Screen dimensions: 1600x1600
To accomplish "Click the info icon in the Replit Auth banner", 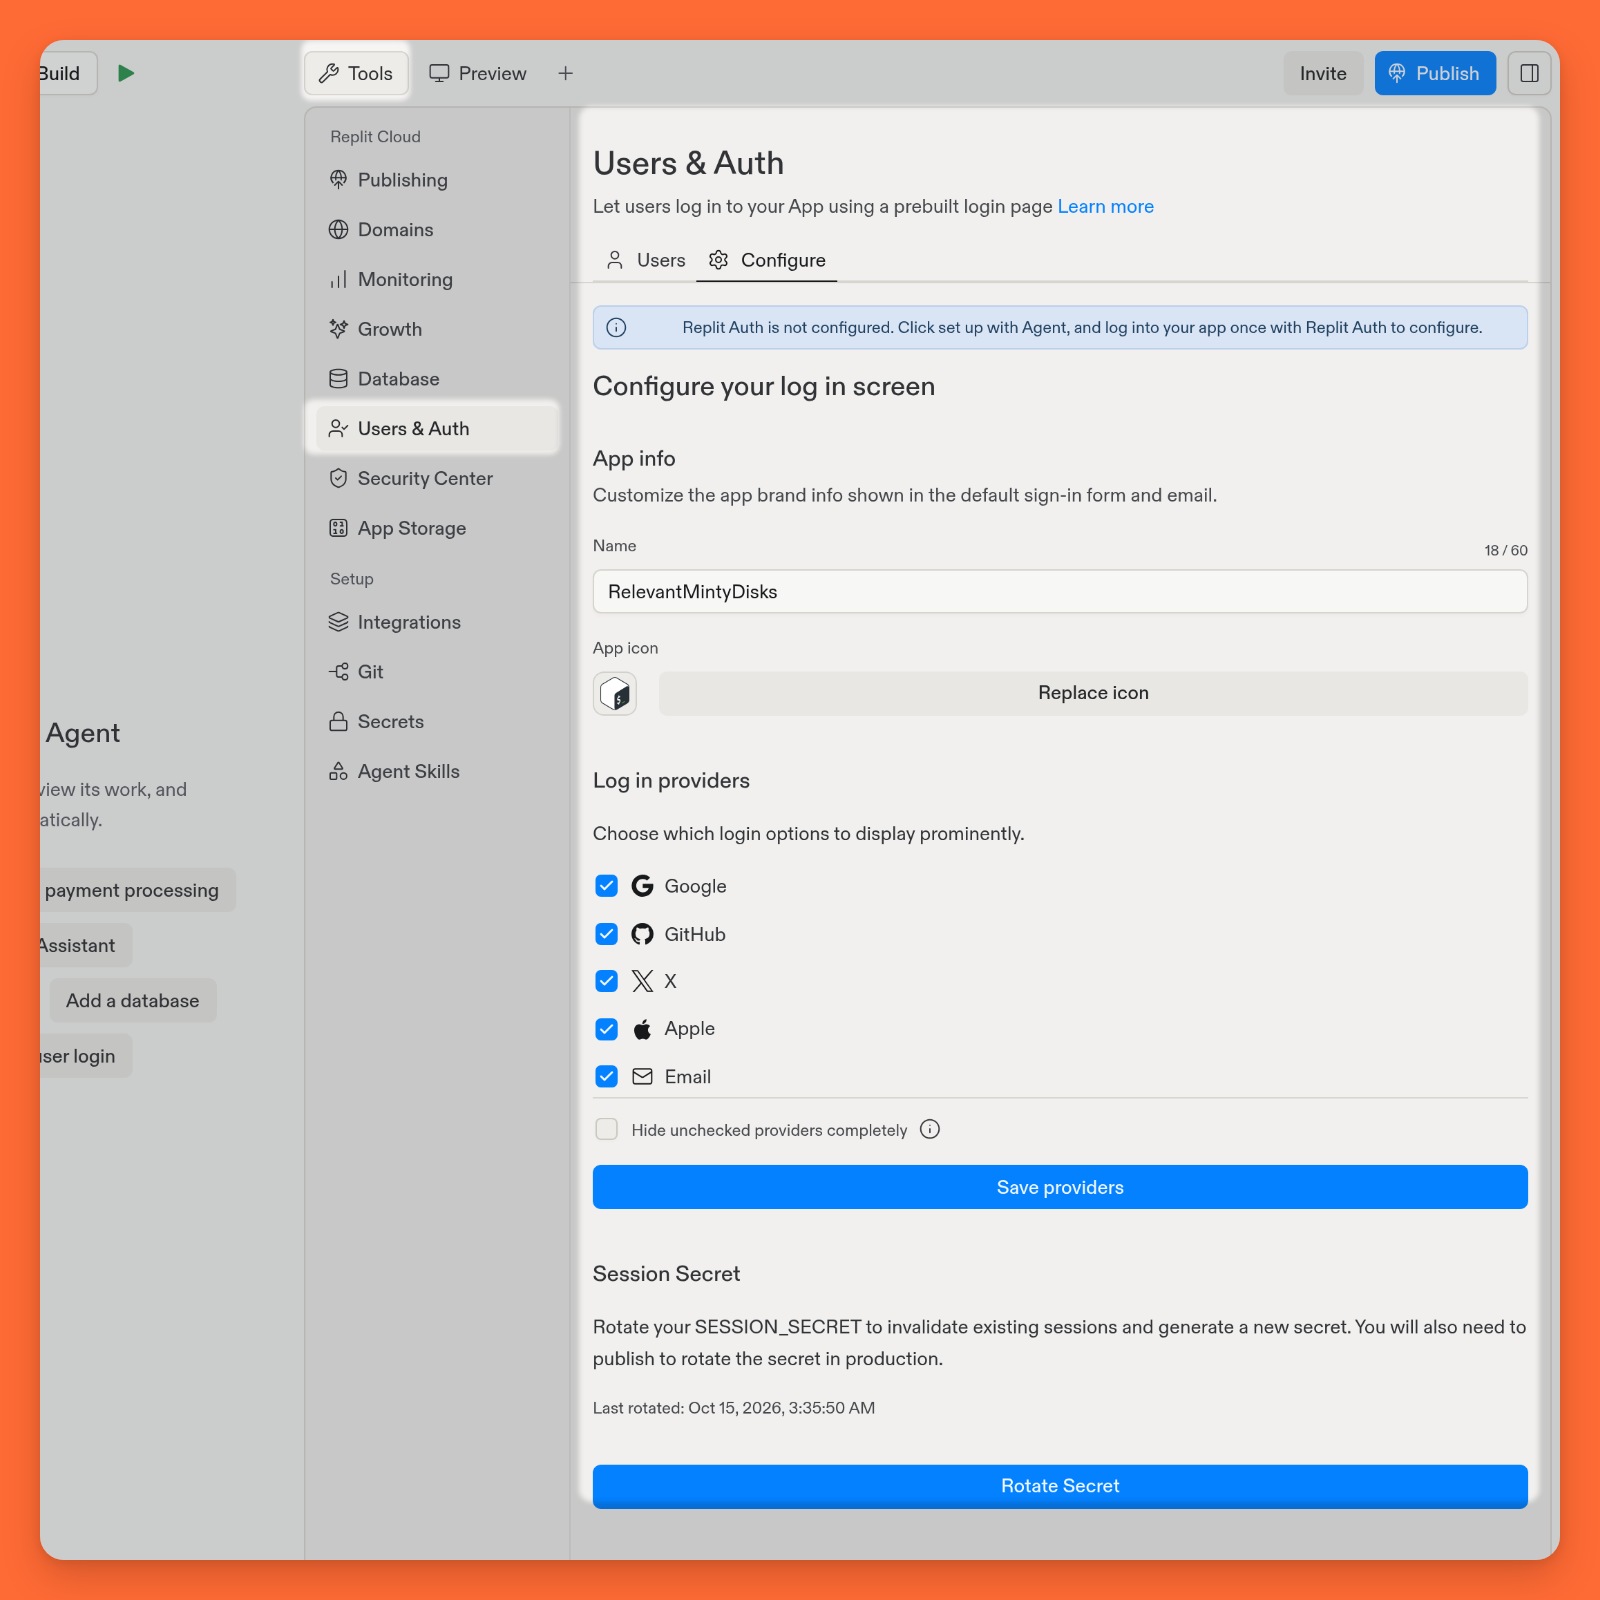I will (x=617, y=328).
